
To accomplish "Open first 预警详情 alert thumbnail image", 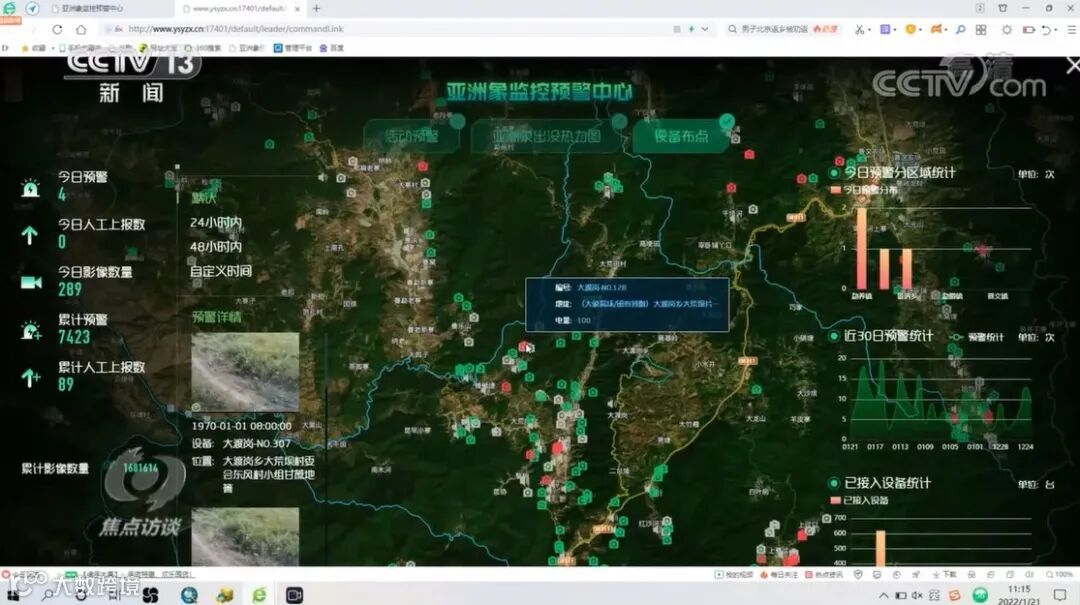I will [x=245, y=372].
